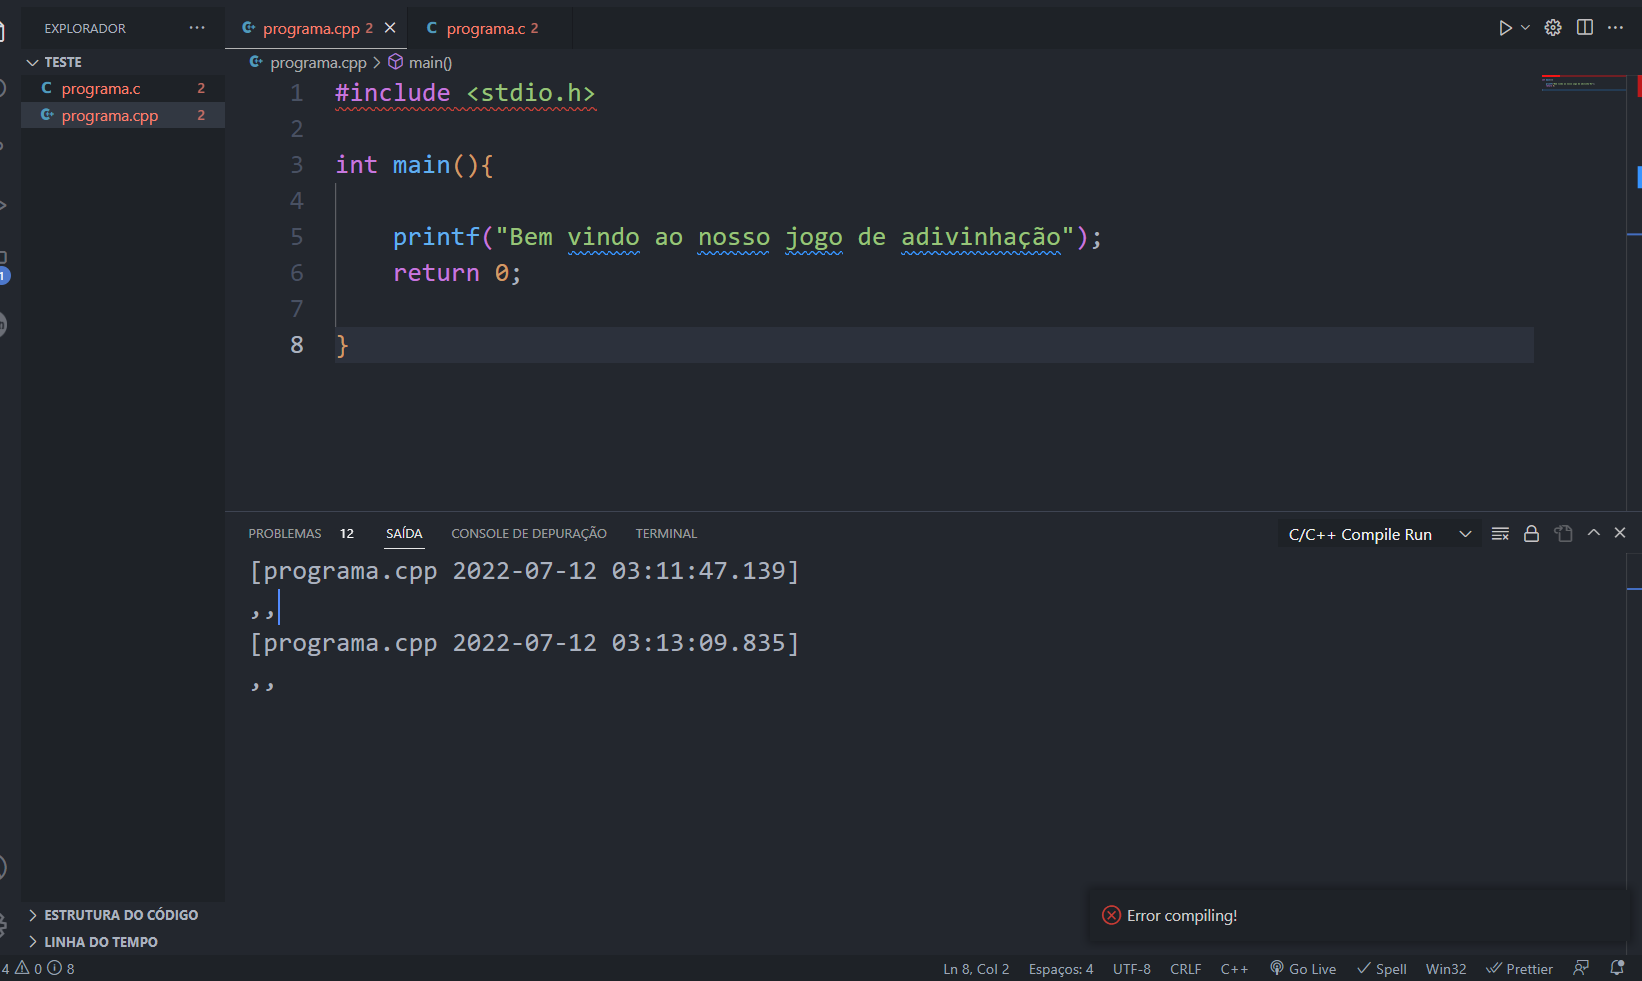Viewport: 1642px width, 981px height.
Task: Click the #include <stdio.h> line
Action: point(465,93)
